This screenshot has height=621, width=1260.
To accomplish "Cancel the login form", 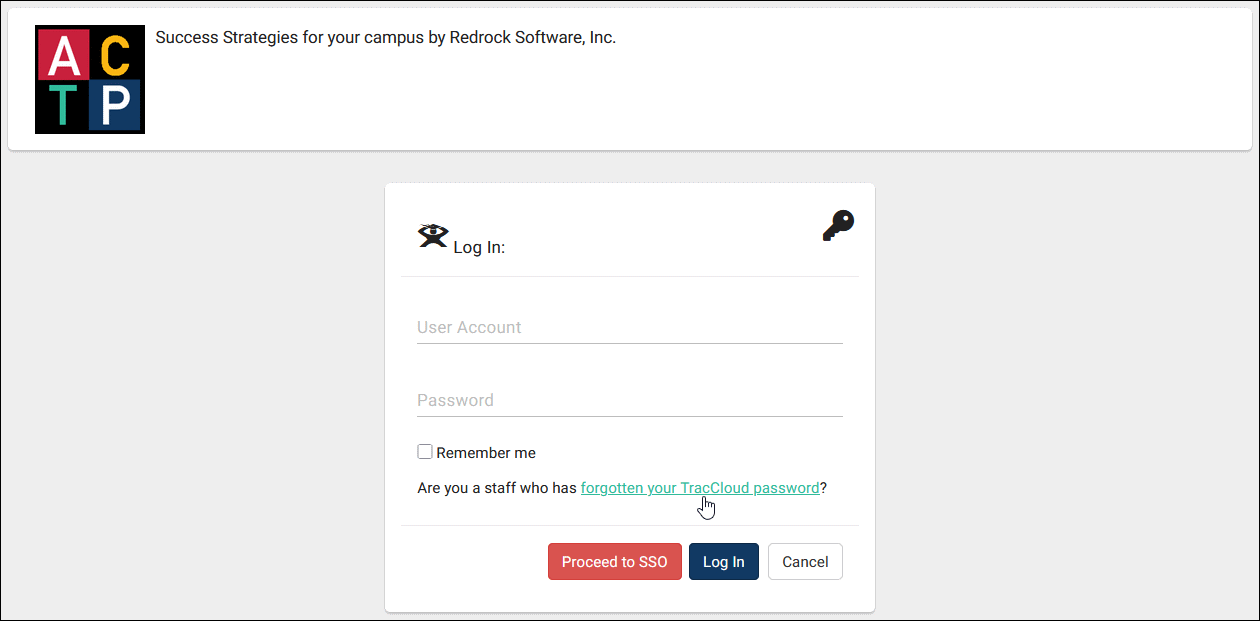I will pyautogui.click(x=805, y=562).
